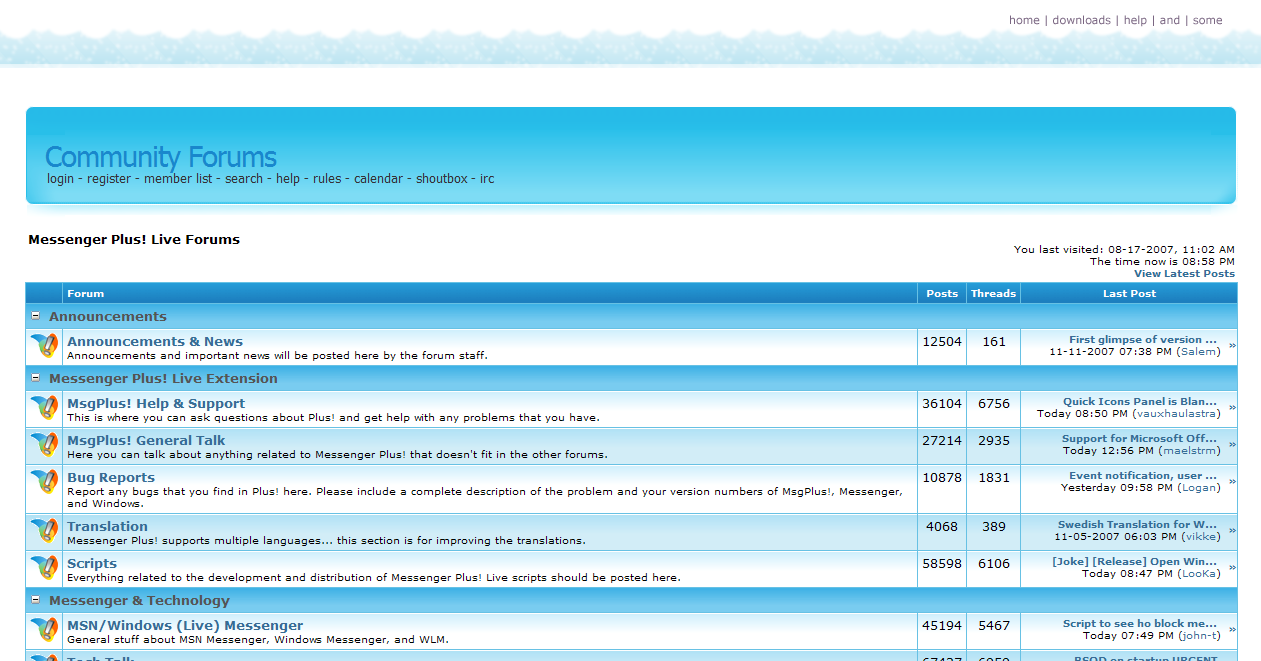View profile of user vikke

click(x=1200, y=537)
